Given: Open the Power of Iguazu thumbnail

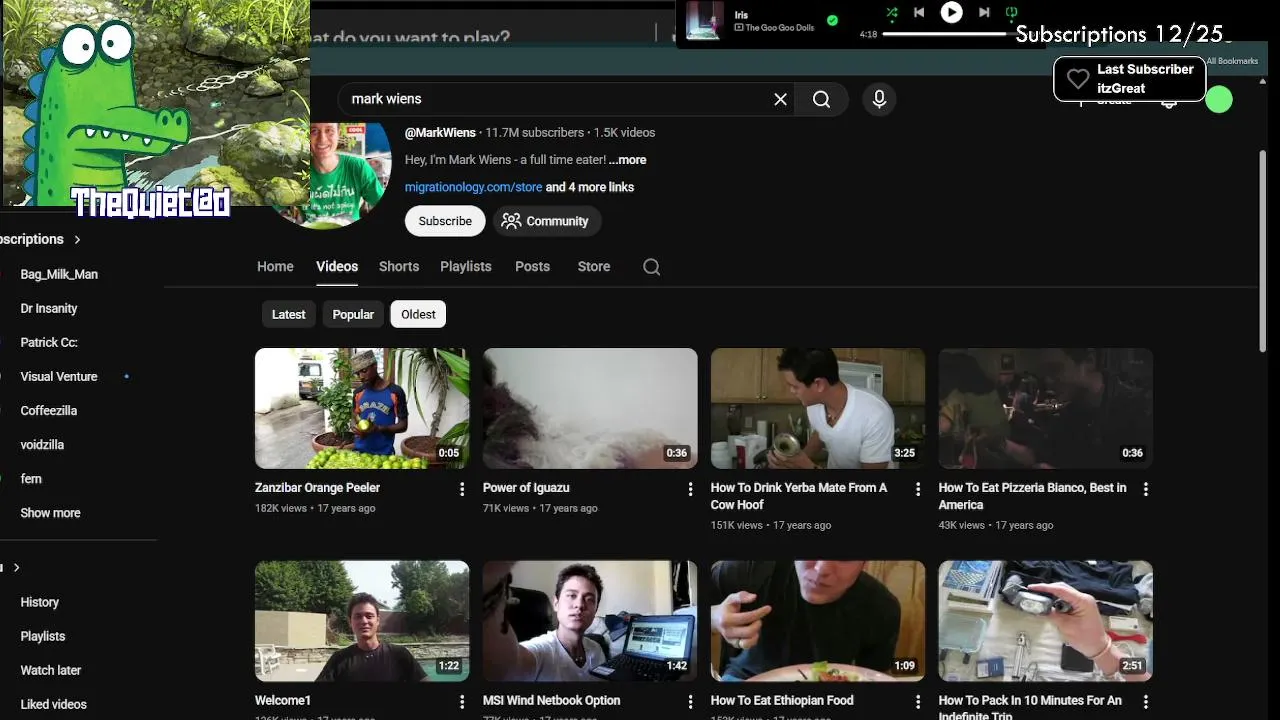Looking at the screenshot, I should coord(590,408).
